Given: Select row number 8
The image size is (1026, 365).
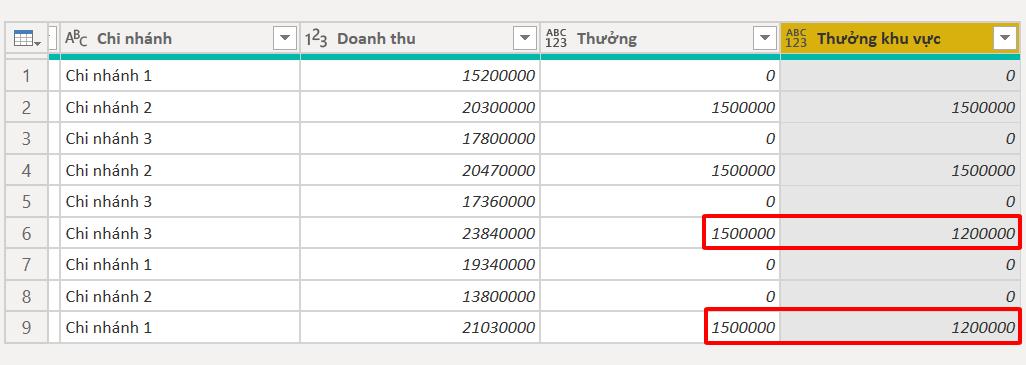Looking at the screenshot, I should tap(27, 296).
